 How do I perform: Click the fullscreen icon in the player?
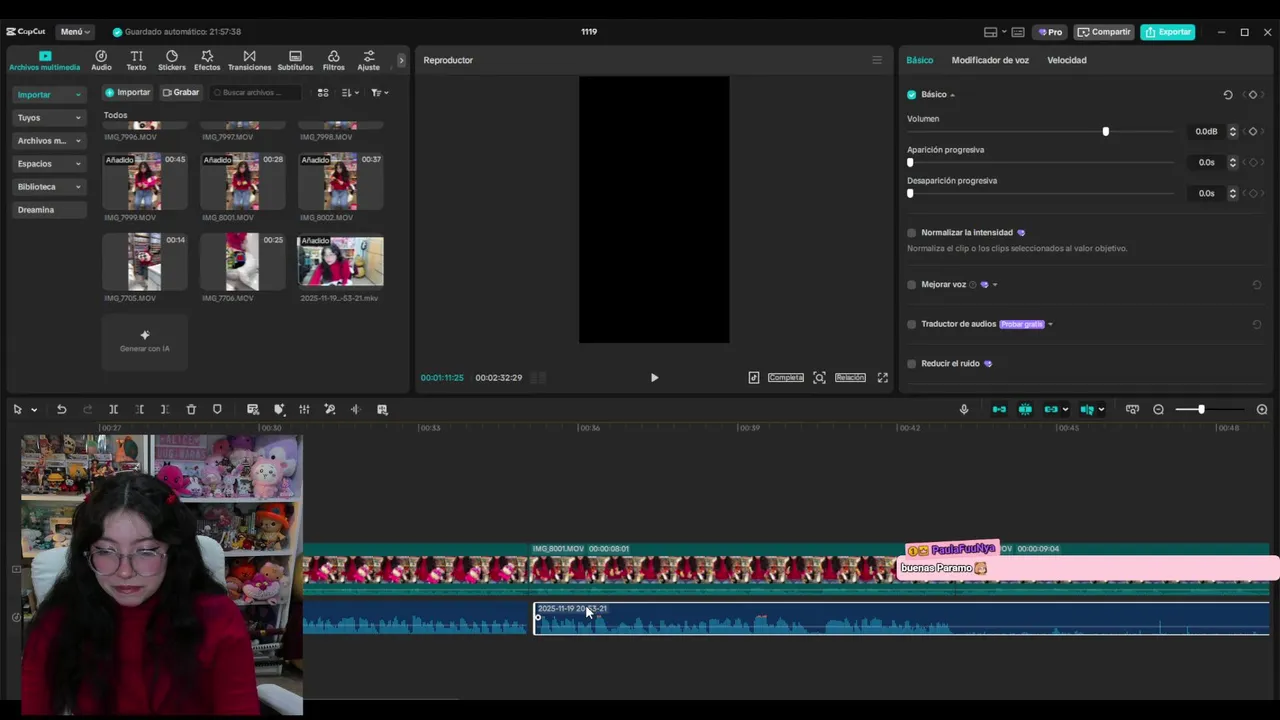coord(882,377)
